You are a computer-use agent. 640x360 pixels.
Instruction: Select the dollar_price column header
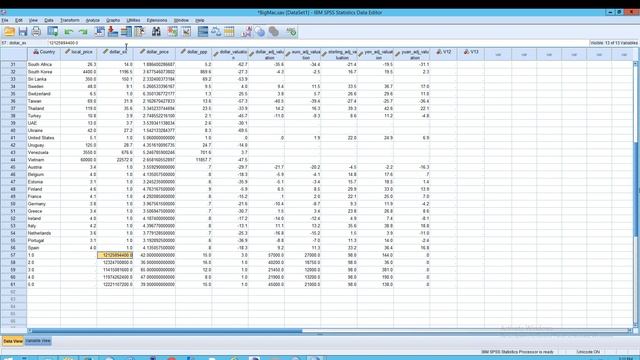154,54
